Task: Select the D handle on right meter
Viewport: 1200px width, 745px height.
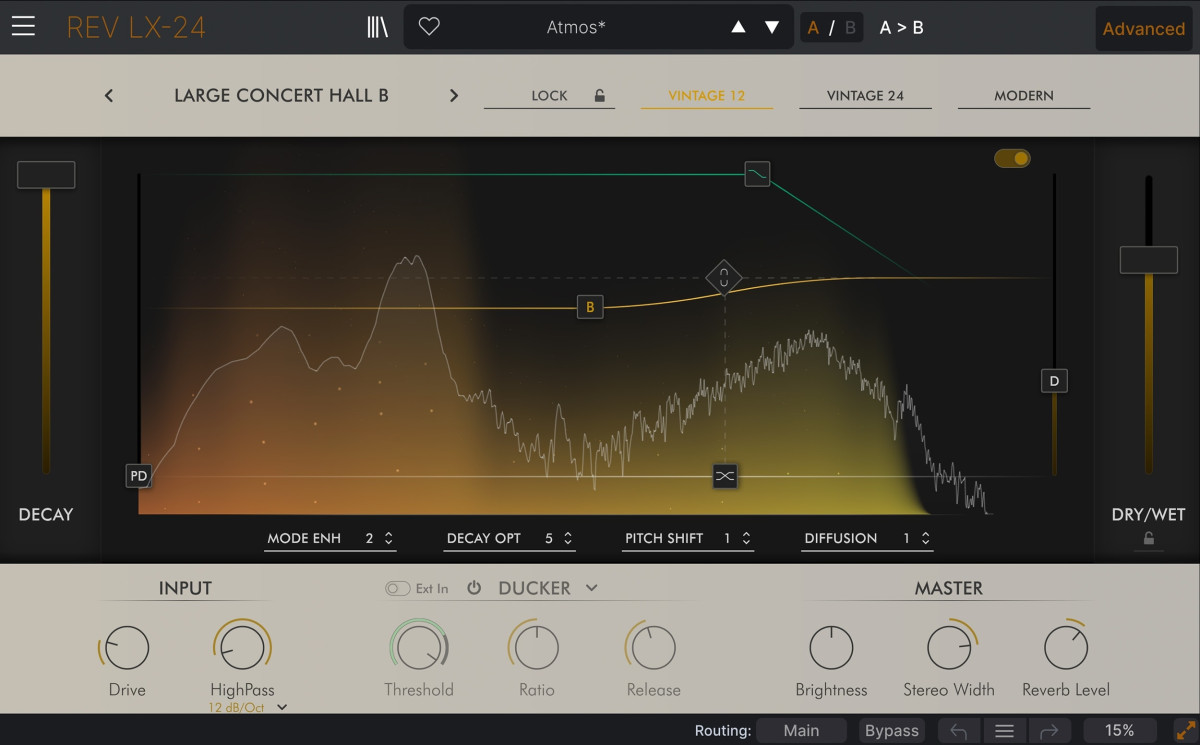Action: (x=1054, y=380)
